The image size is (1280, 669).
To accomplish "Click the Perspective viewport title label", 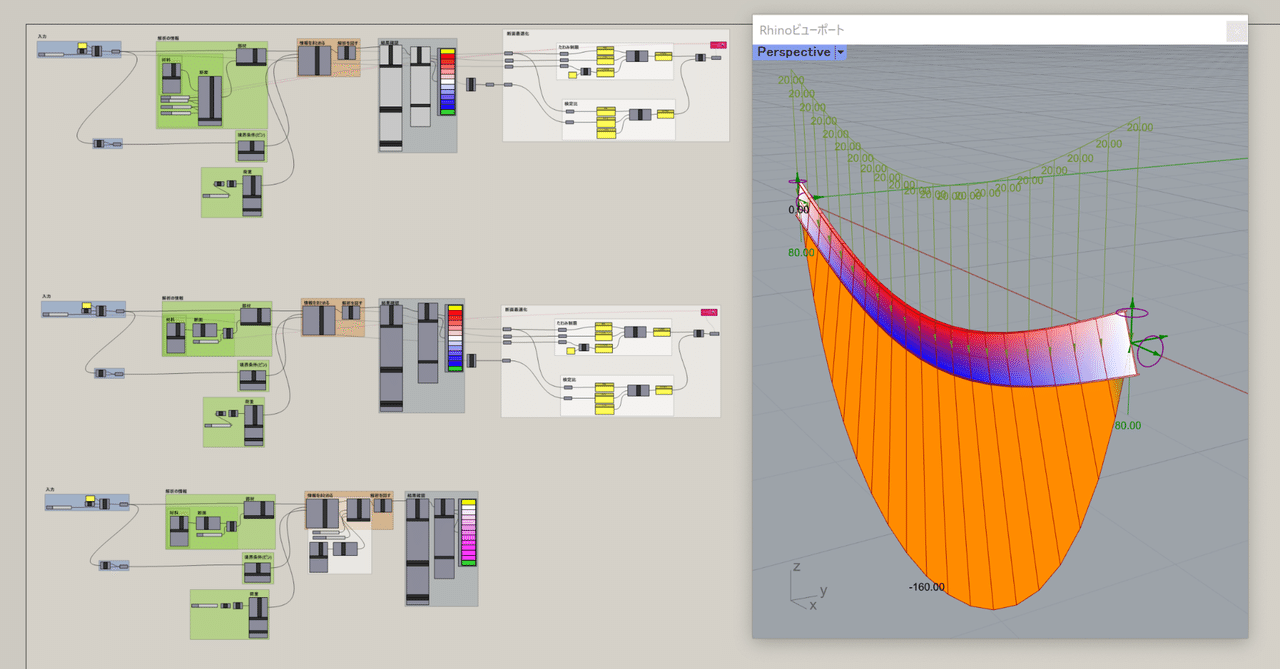I will click(x=794, y=52).
